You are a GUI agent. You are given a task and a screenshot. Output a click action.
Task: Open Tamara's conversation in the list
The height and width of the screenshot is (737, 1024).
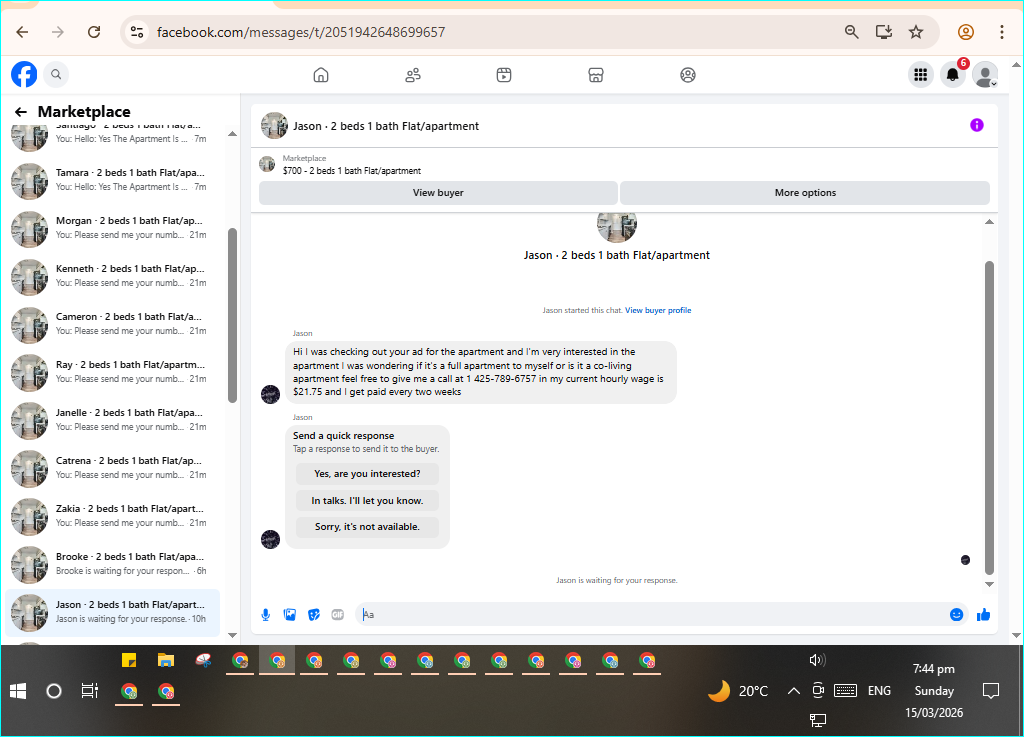(112, 180)
